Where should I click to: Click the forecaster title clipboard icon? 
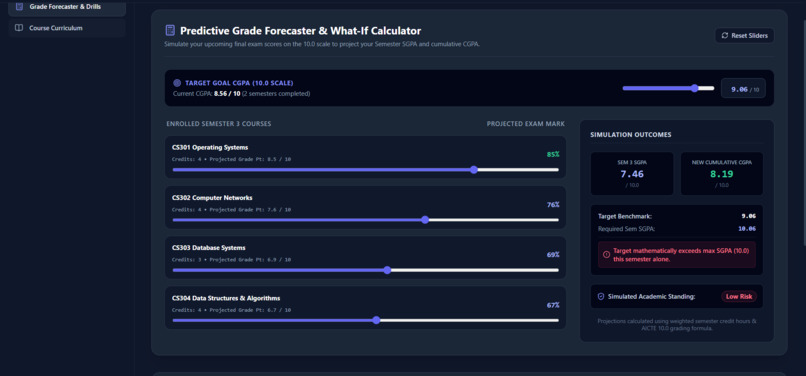[x=170, y=30]
